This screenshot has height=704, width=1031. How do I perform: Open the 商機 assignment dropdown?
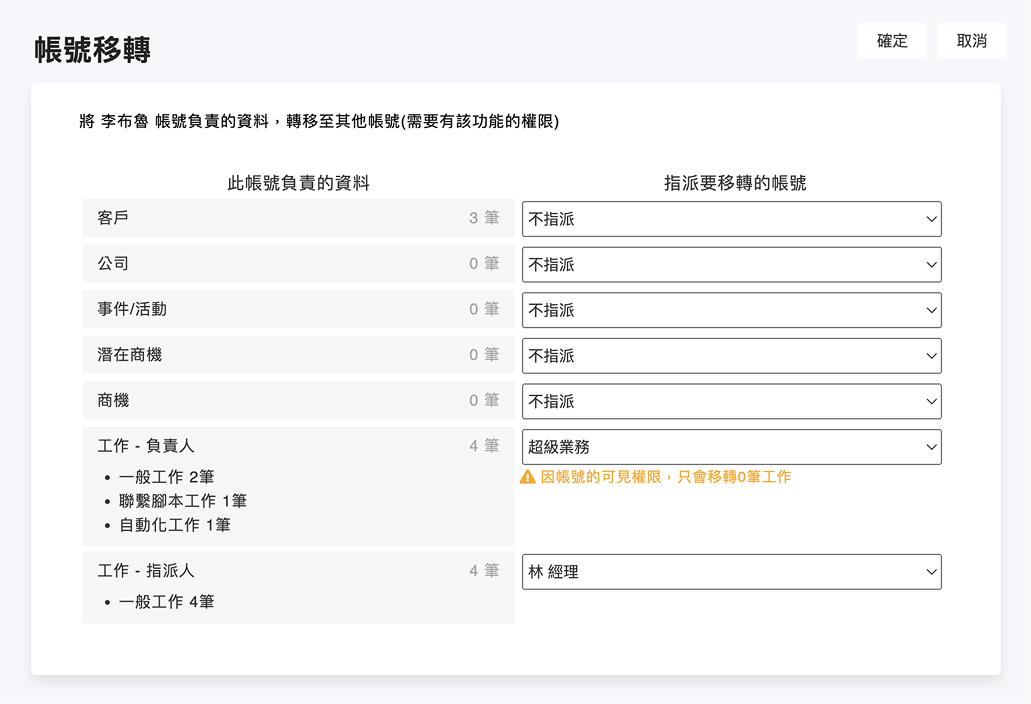(731, 401)
